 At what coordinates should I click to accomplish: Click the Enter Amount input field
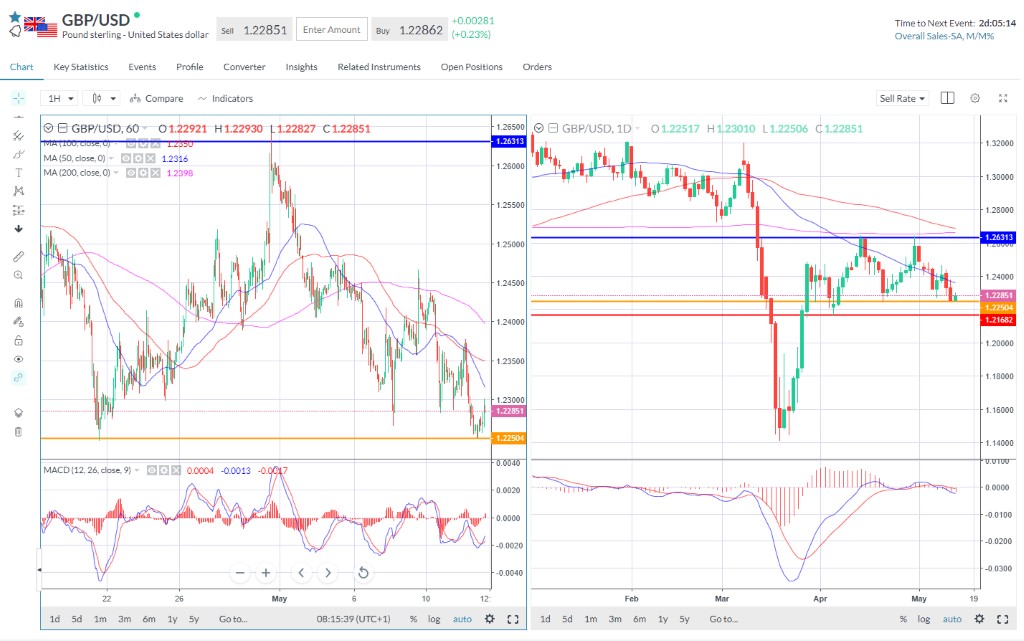[x=331, y=30]
